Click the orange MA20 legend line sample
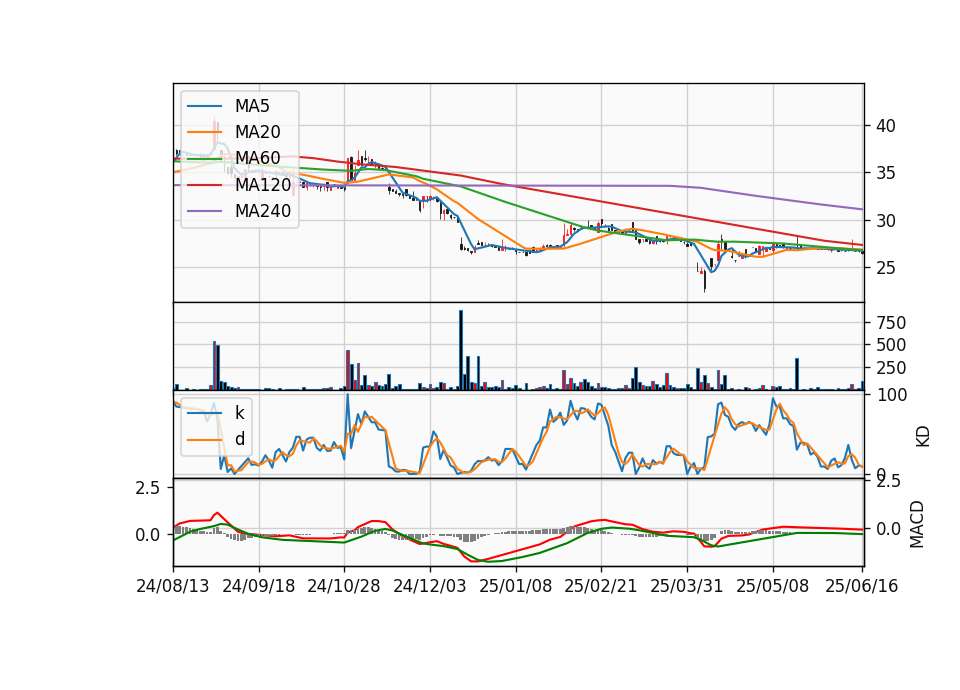The height and width of the screenshot is (690, 960). coord(204,132)
